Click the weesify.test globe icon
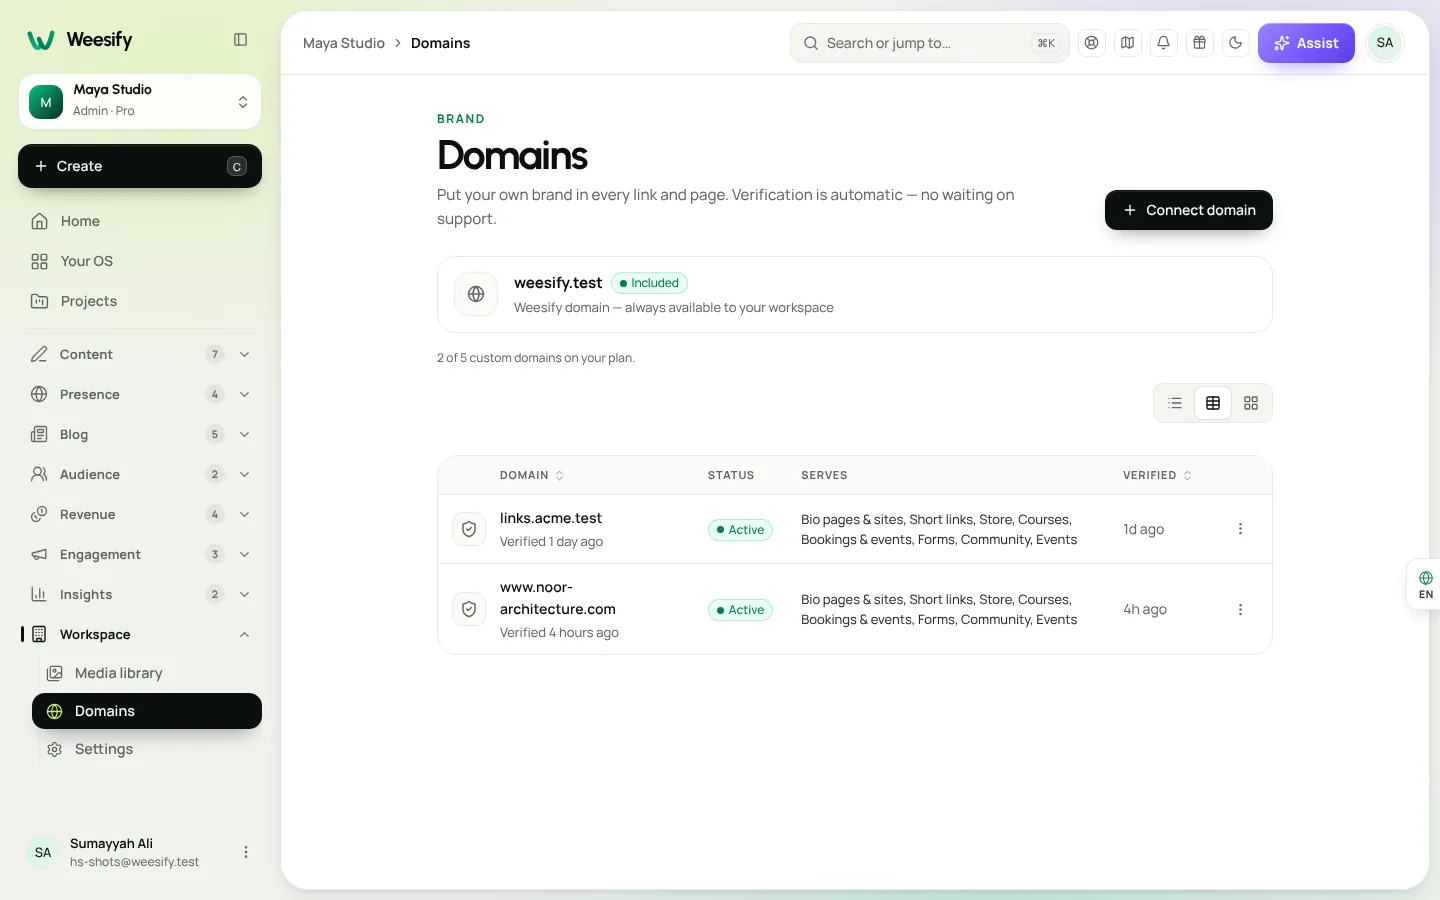The image size is (1440, 900). click(476, 294)
